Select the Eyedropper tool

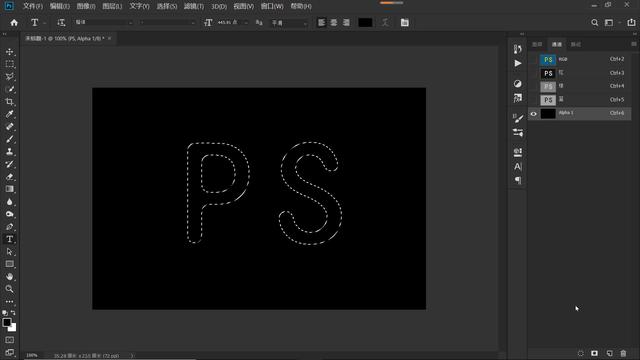tap(9, 114)
